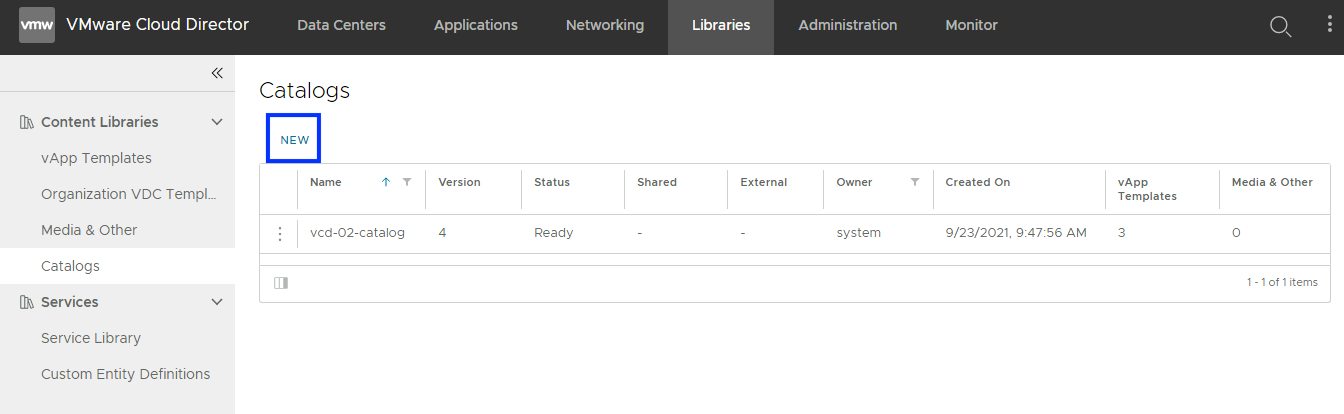Open the column chooser icon below the table

coord(281,283)
